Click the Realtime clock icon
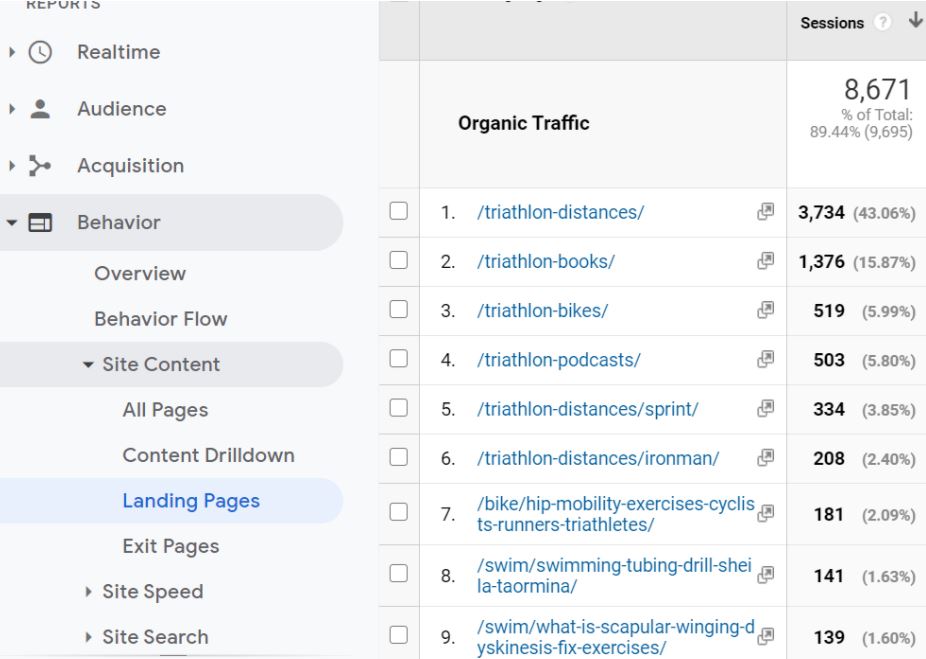The image size is (926, 659). (40, 52)
